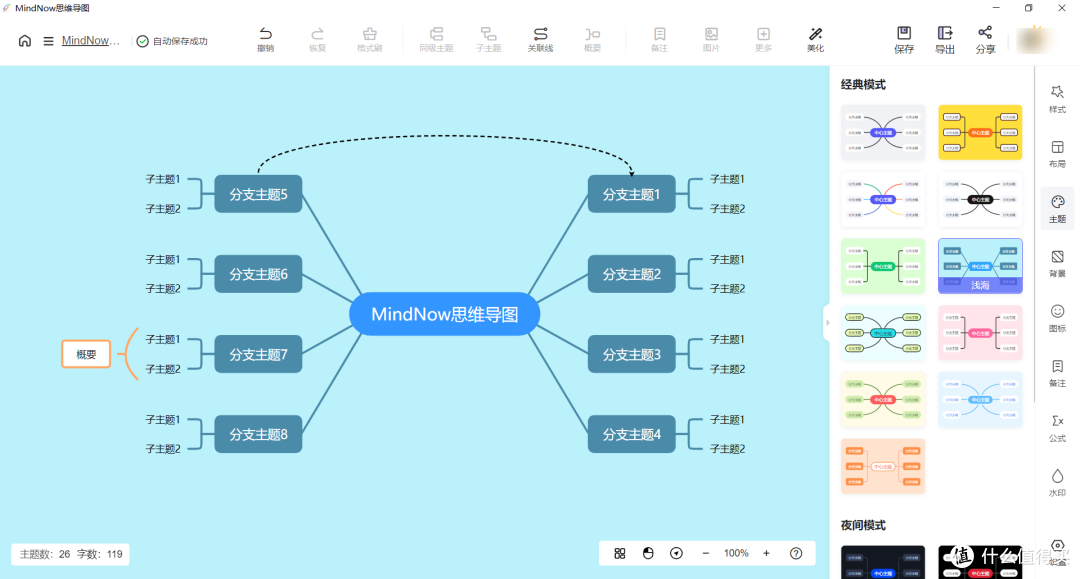Select the central MindNow思维导图 node
This screenshot has width=1080, height=579.
[x=444, y=314]
